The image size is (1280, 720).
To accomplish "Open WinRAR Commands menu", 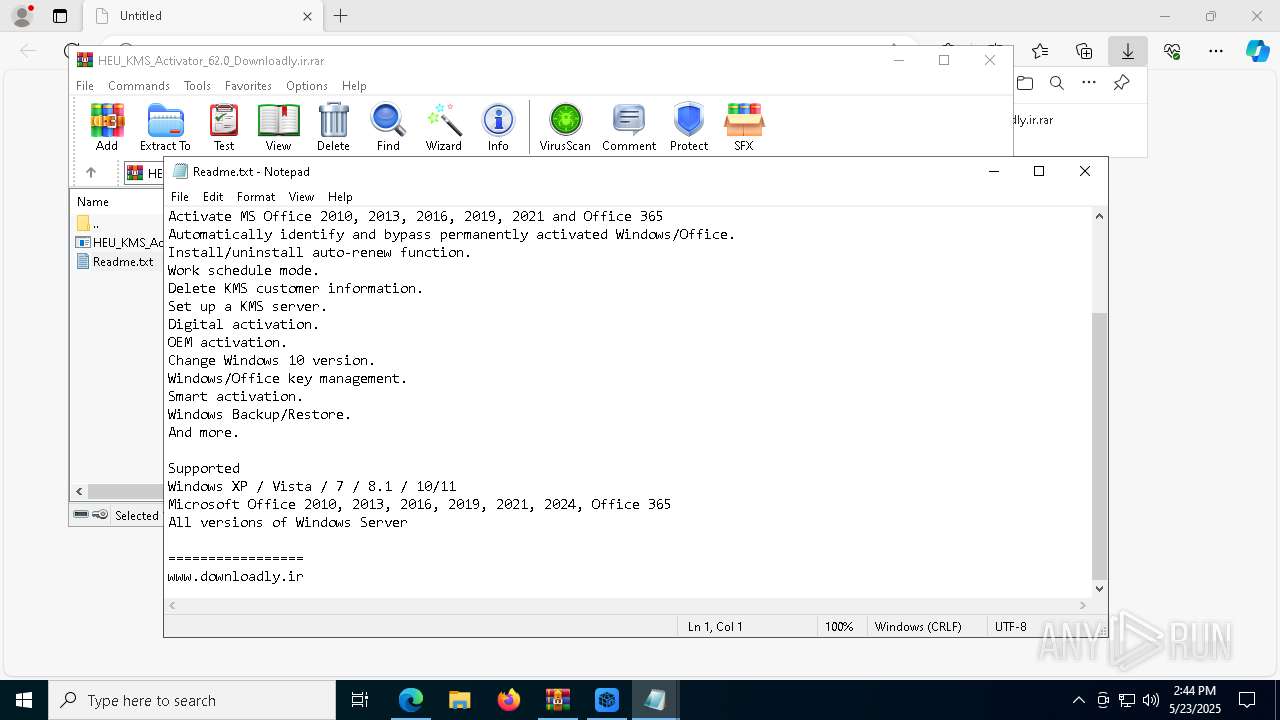I will (139, 86).
